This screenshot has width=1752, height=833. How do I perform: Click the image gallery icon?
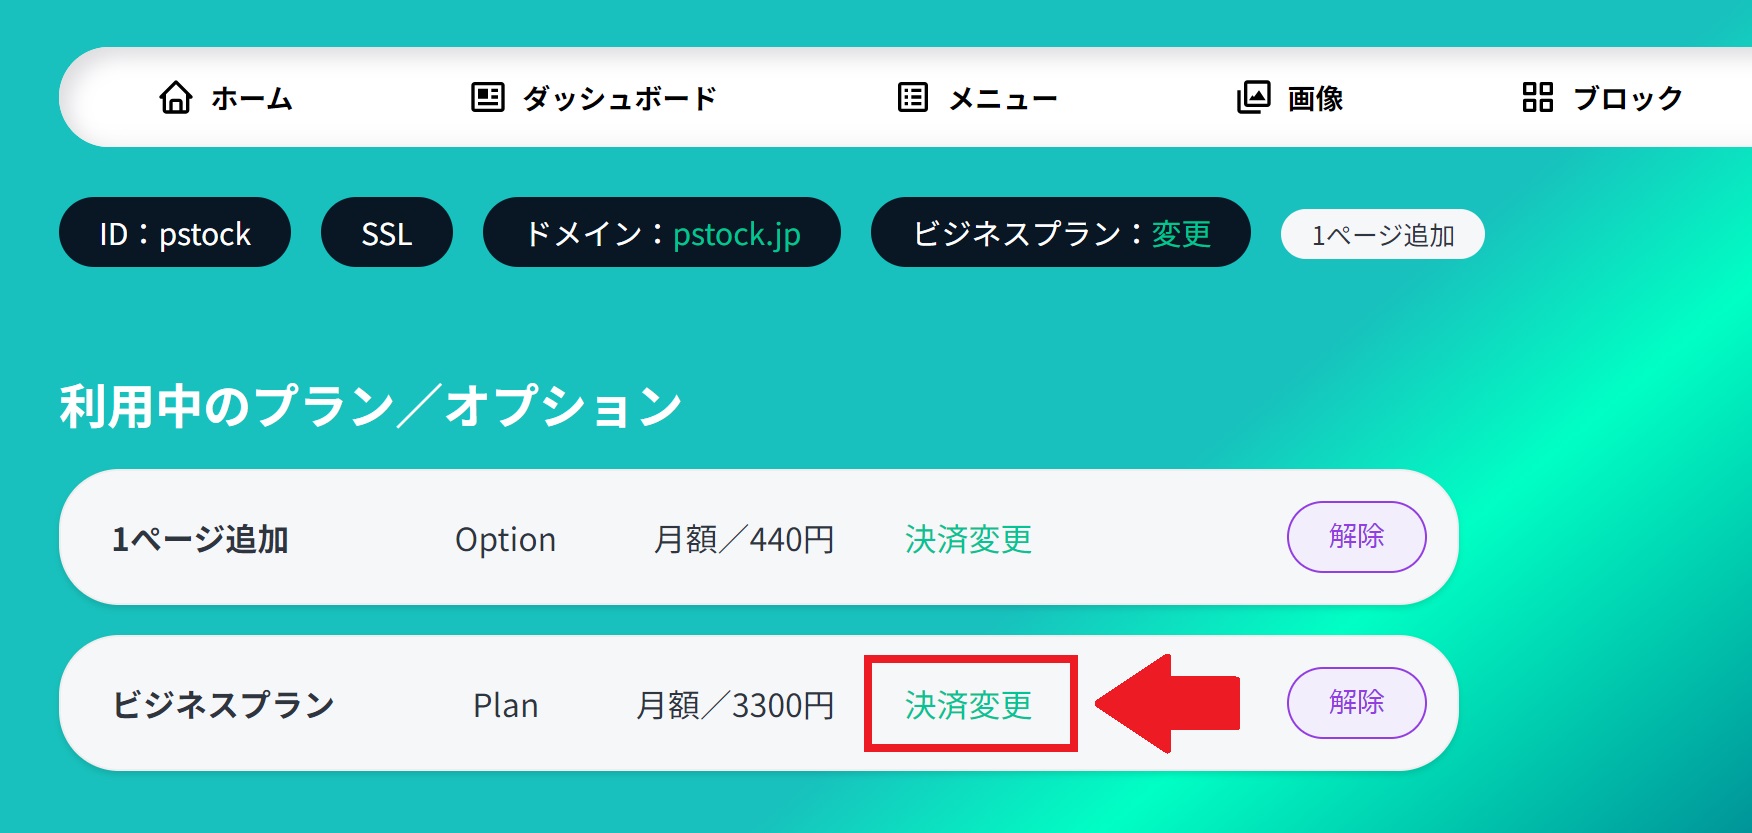click(1253, 97)
